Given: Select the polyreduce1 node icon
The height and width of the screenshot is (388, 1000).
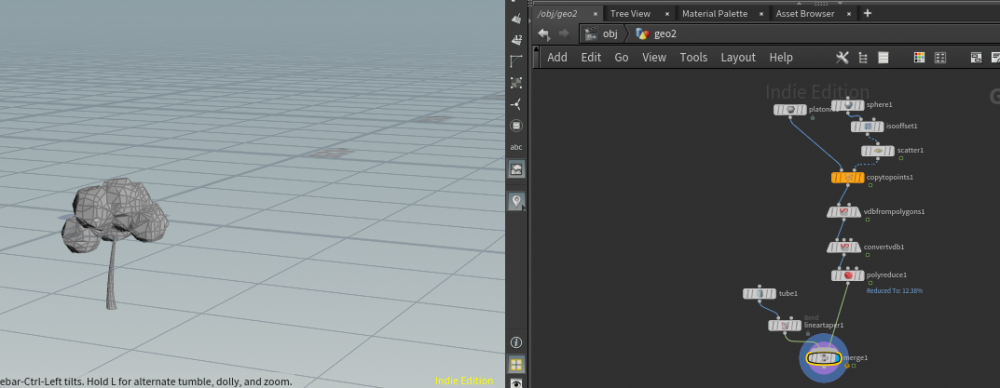Looking at the screenshot, I should click(x=848, y=276).
